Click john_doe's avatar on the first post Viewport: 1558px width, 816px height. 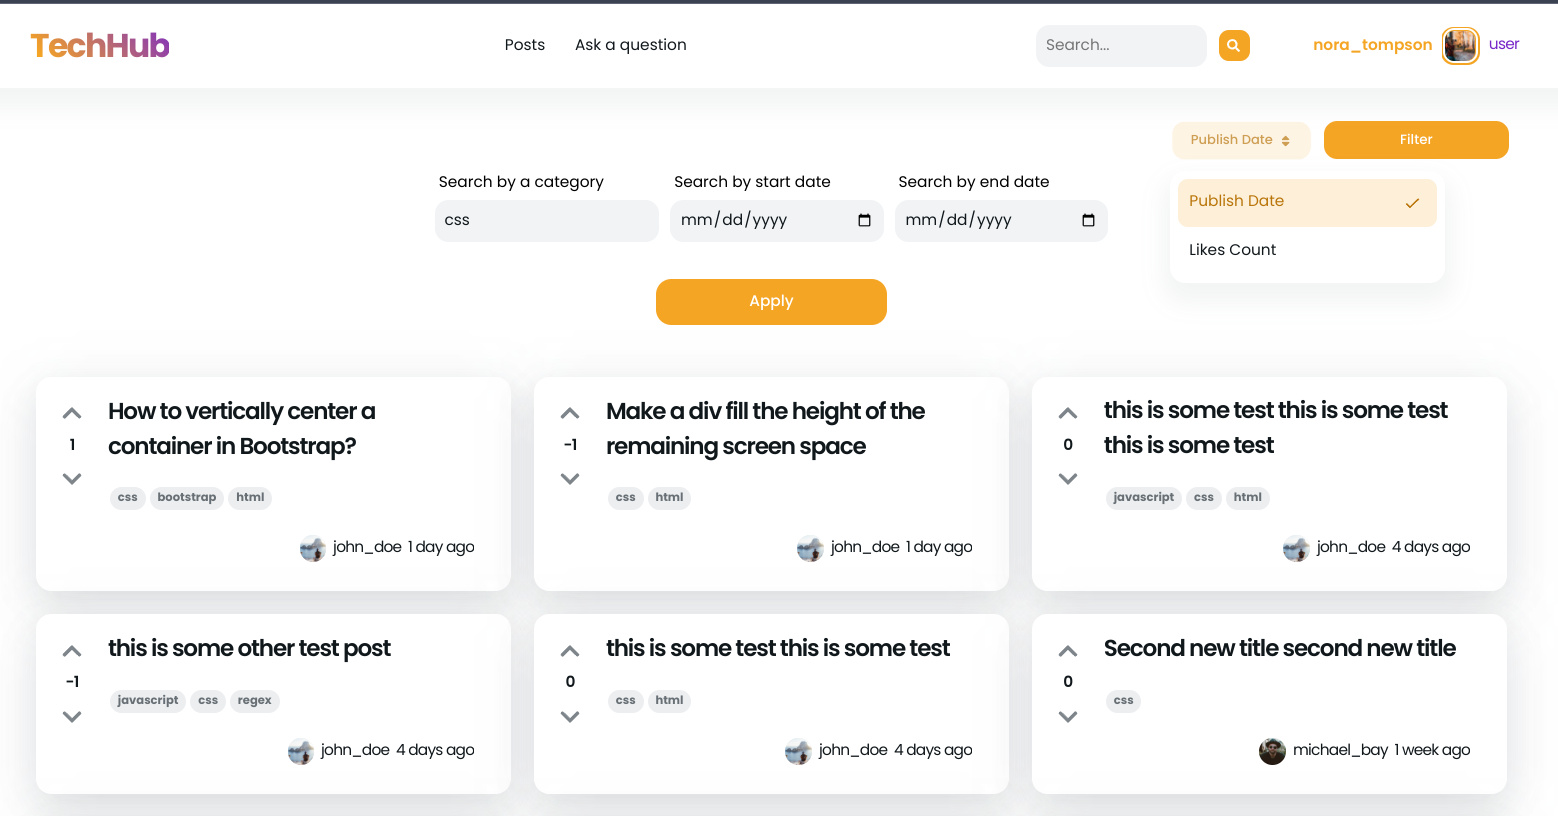click(312, 548)
